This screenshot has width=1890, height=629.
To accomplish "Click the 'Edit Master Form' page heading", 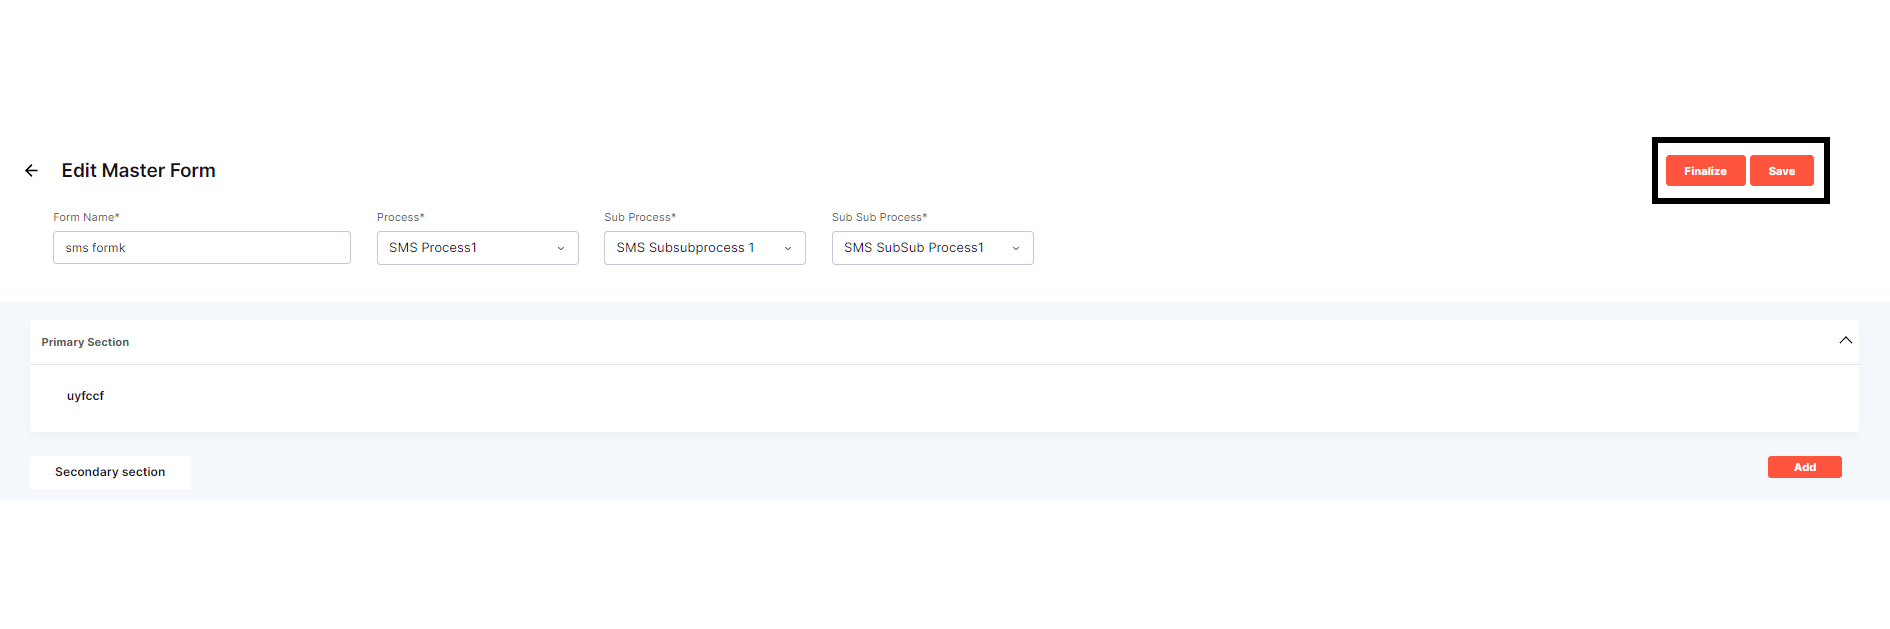I will (x=138, y=171).
